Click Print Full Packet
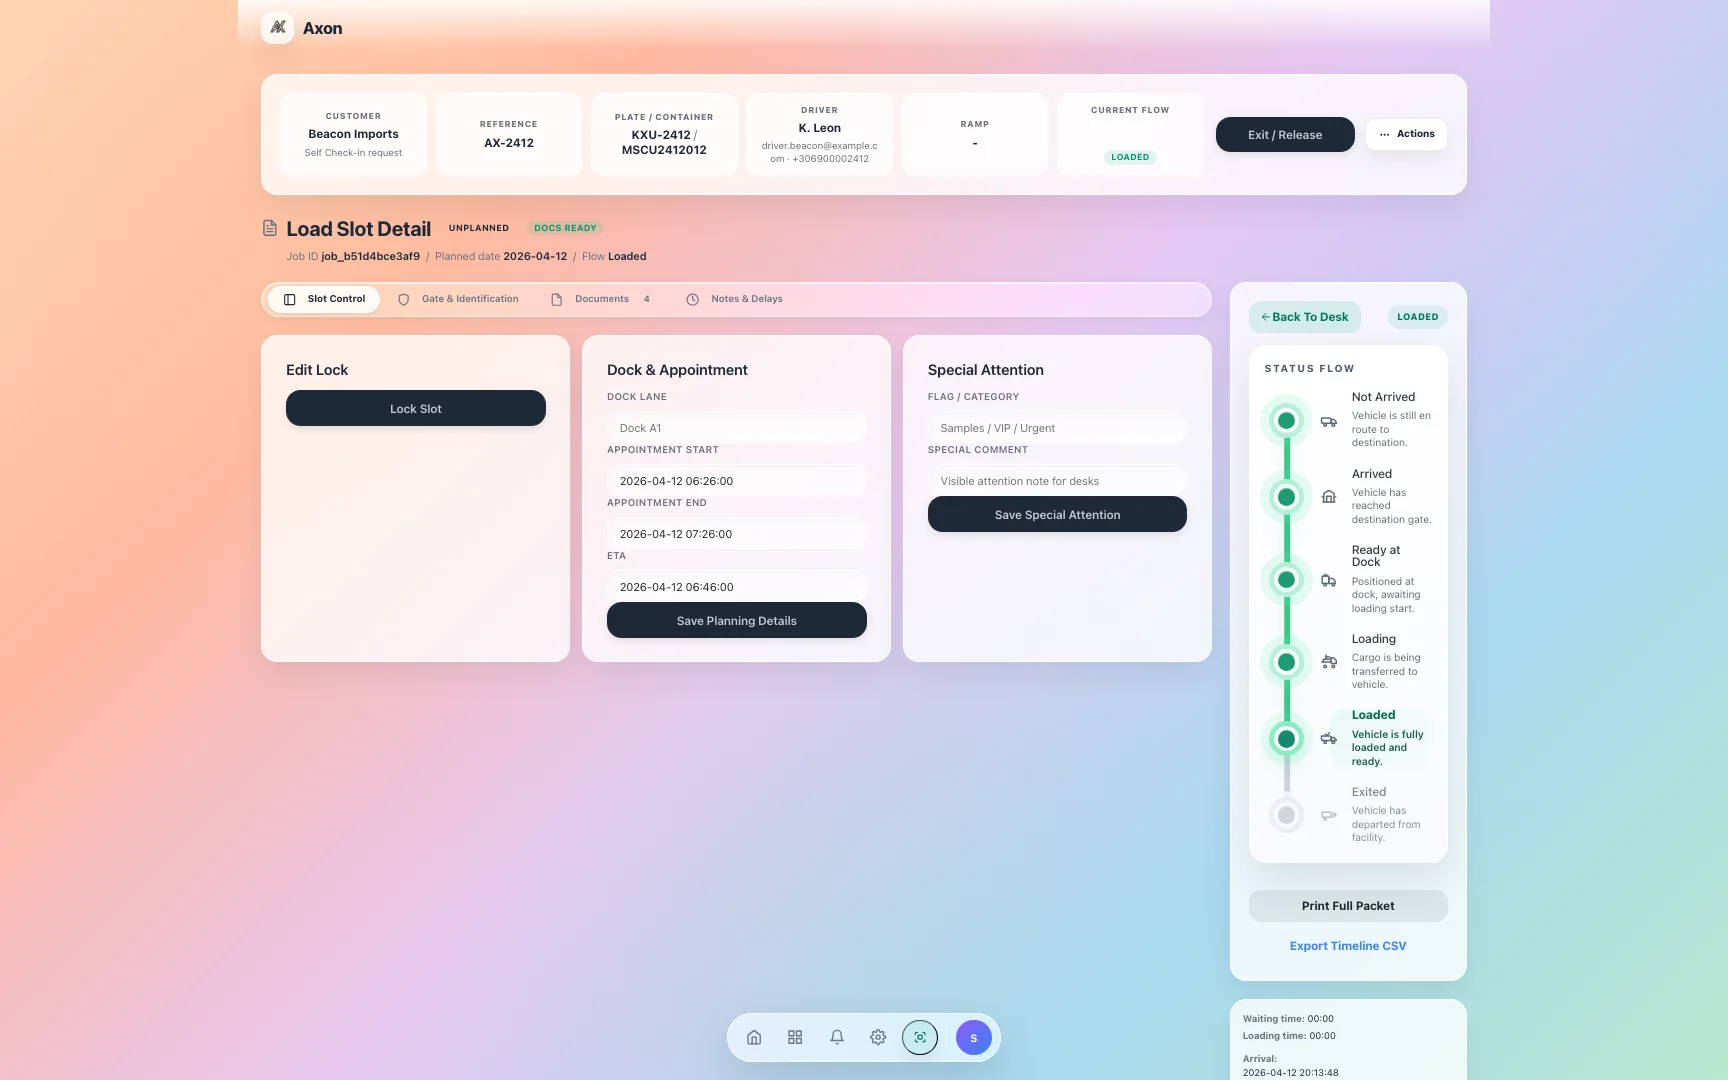1728x1080 pixels. pos(1348,906)
